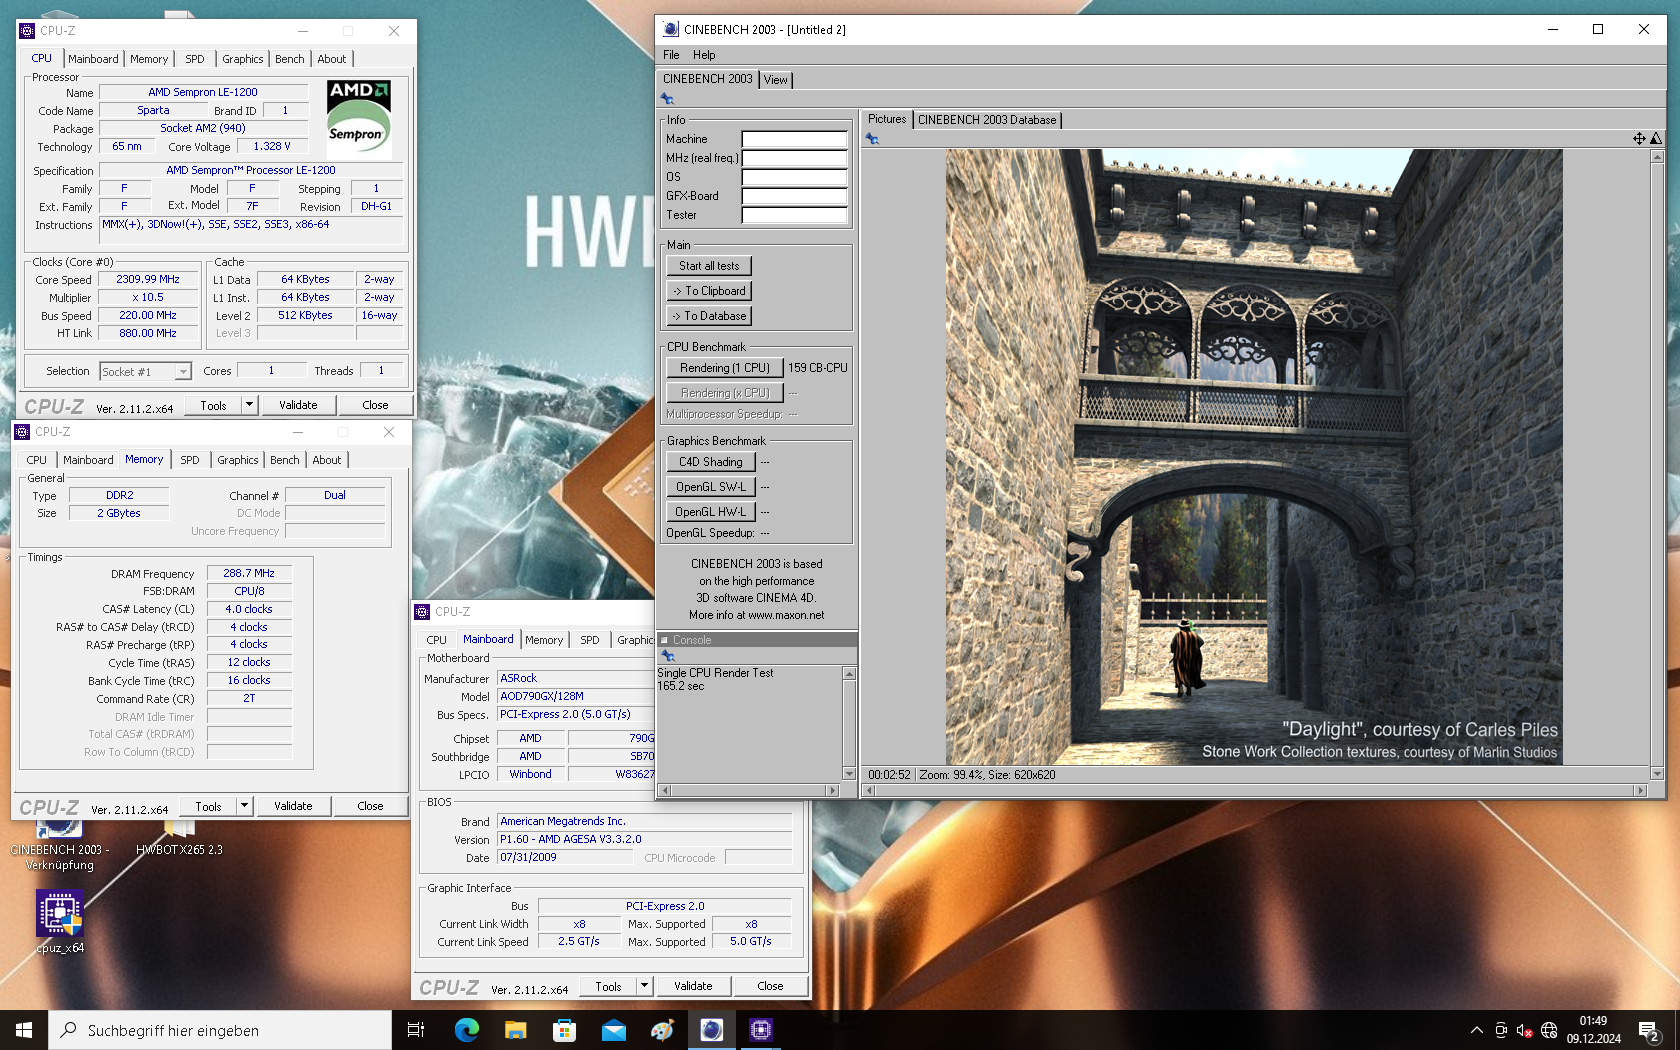This screenshot has height=1050, width=1680.
Task: Click the CPU-Z title icon of the Mainboard window
Action: 422,612
